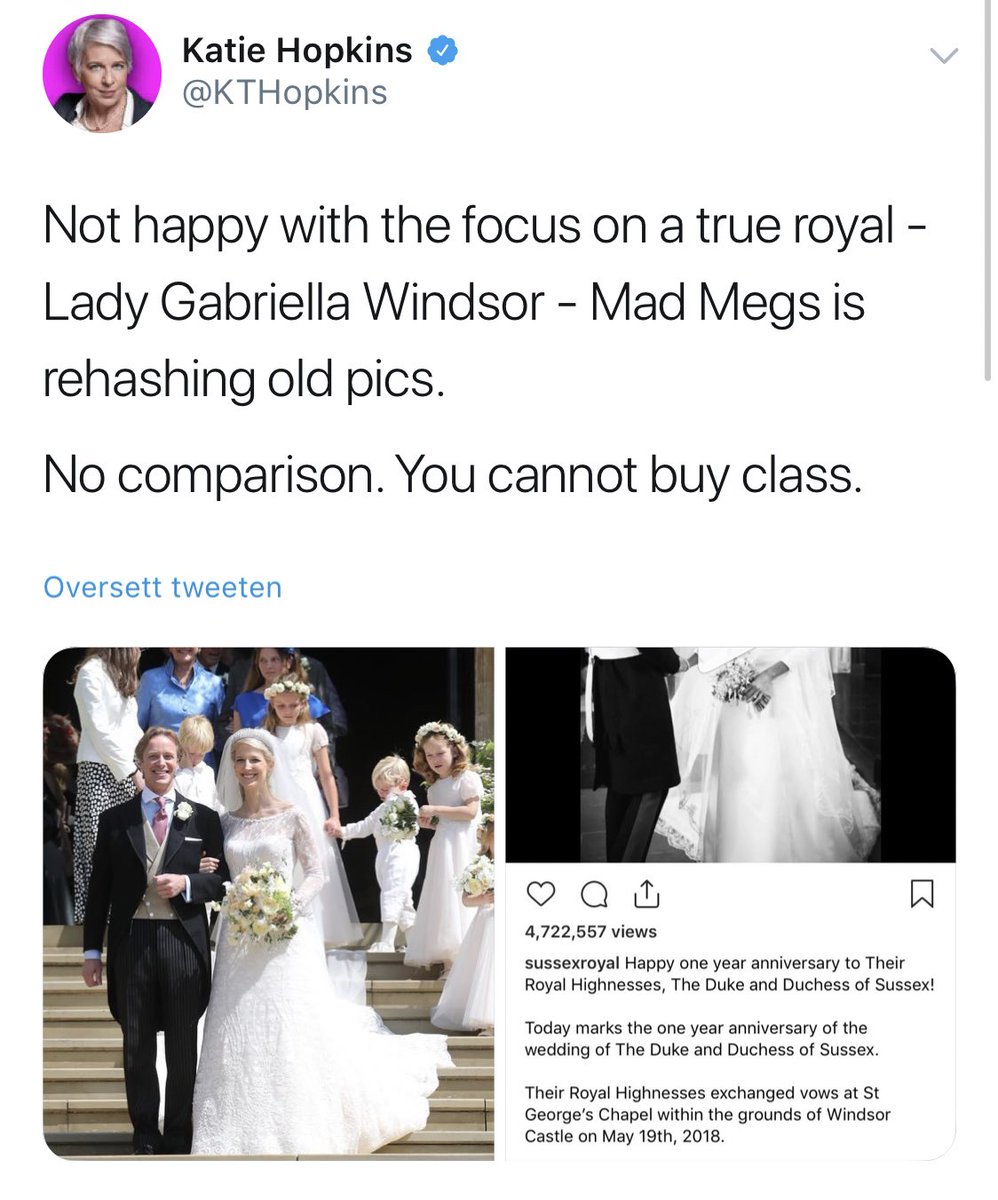Viewport: 998px width, 1200px height.
Task: Click caption paragraph about St George's Chapel
Action: click(x=708, y=1114)
